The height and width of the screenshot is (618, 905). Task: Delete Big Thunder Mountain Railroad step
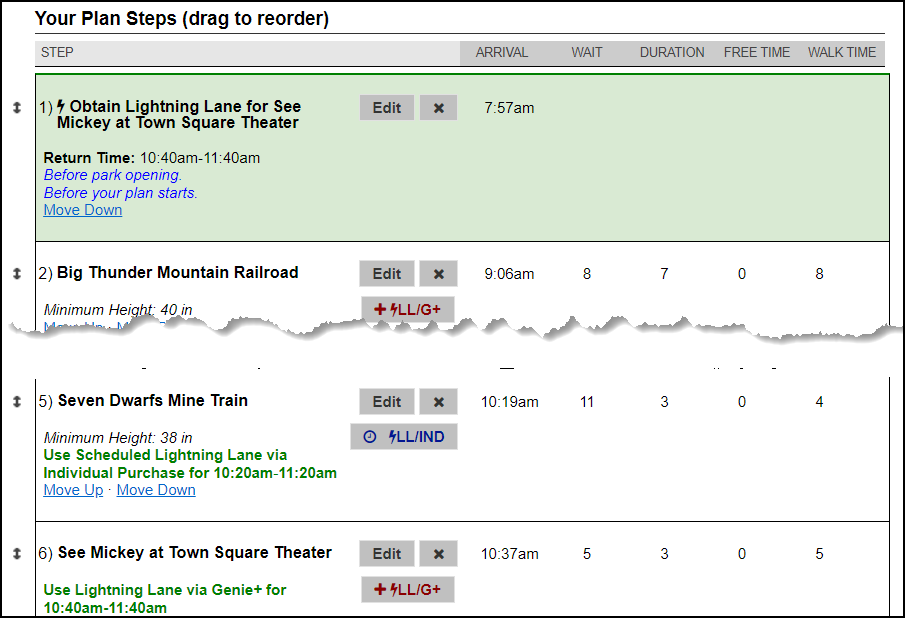[x=439, y=274]
